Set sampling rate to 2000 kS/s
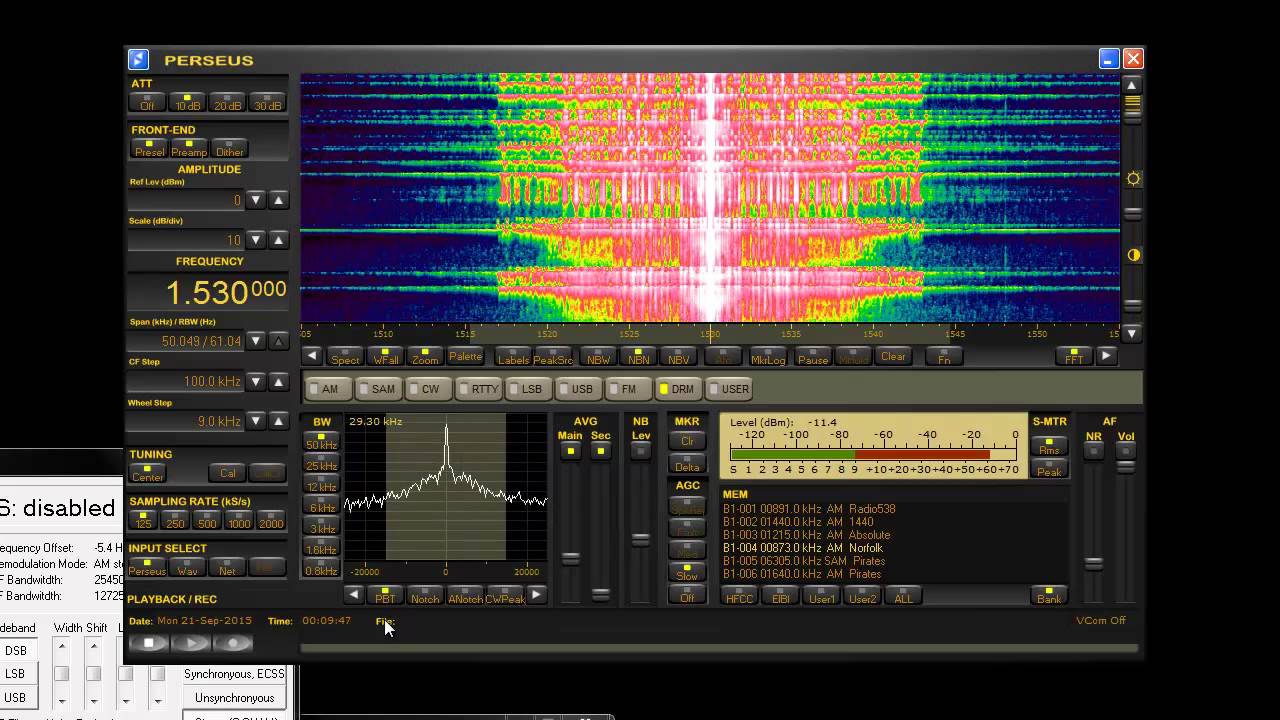The height and width of the screenshot is (720, 1280). (271, 520)
